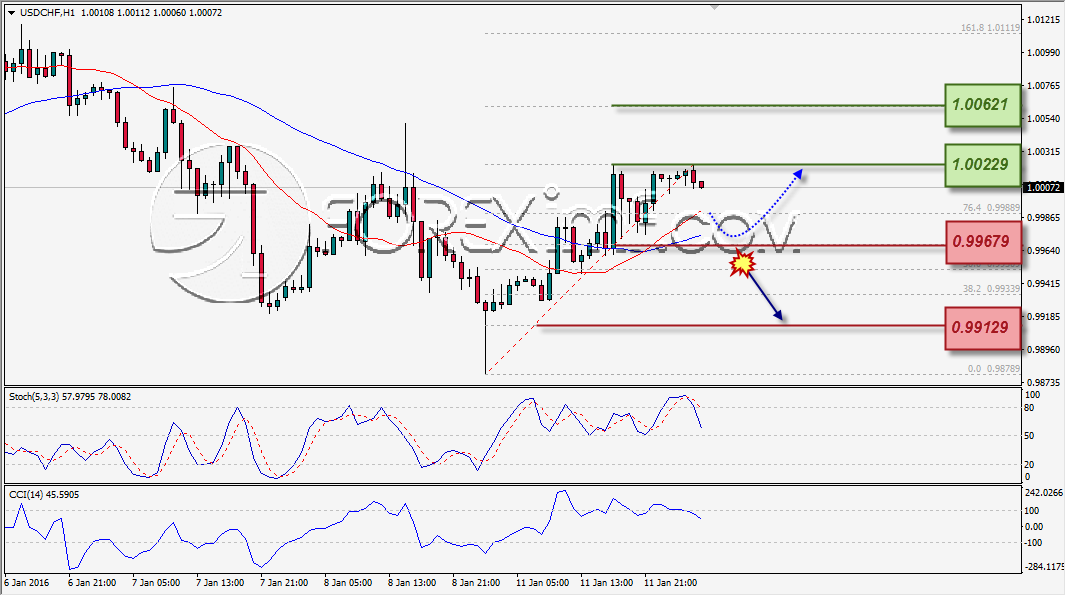
Task: Click the 0.0 0.98789 Fibonacci label
Action: coord(994,369)
